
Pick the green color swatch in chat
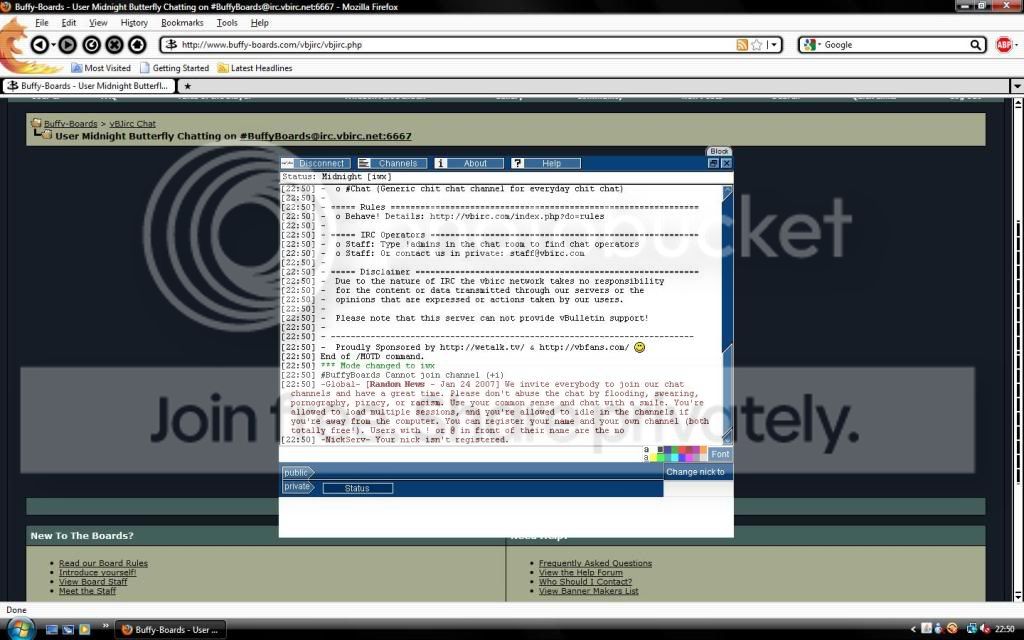pos(659,457)
